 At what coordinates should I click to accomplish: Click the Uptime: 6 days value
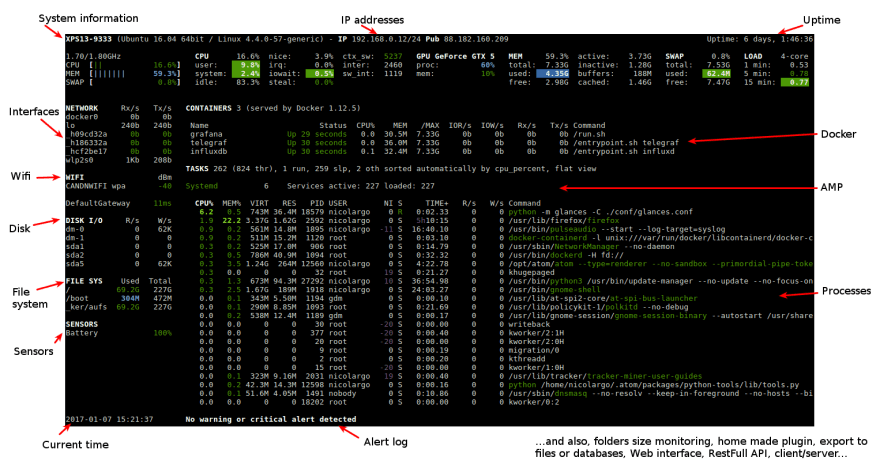[x=759, y=39]
